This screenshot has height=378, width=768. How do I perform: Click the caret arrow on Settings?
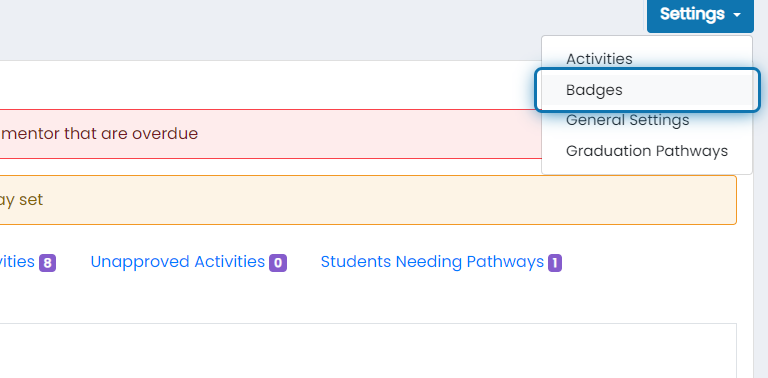[737, 15]
